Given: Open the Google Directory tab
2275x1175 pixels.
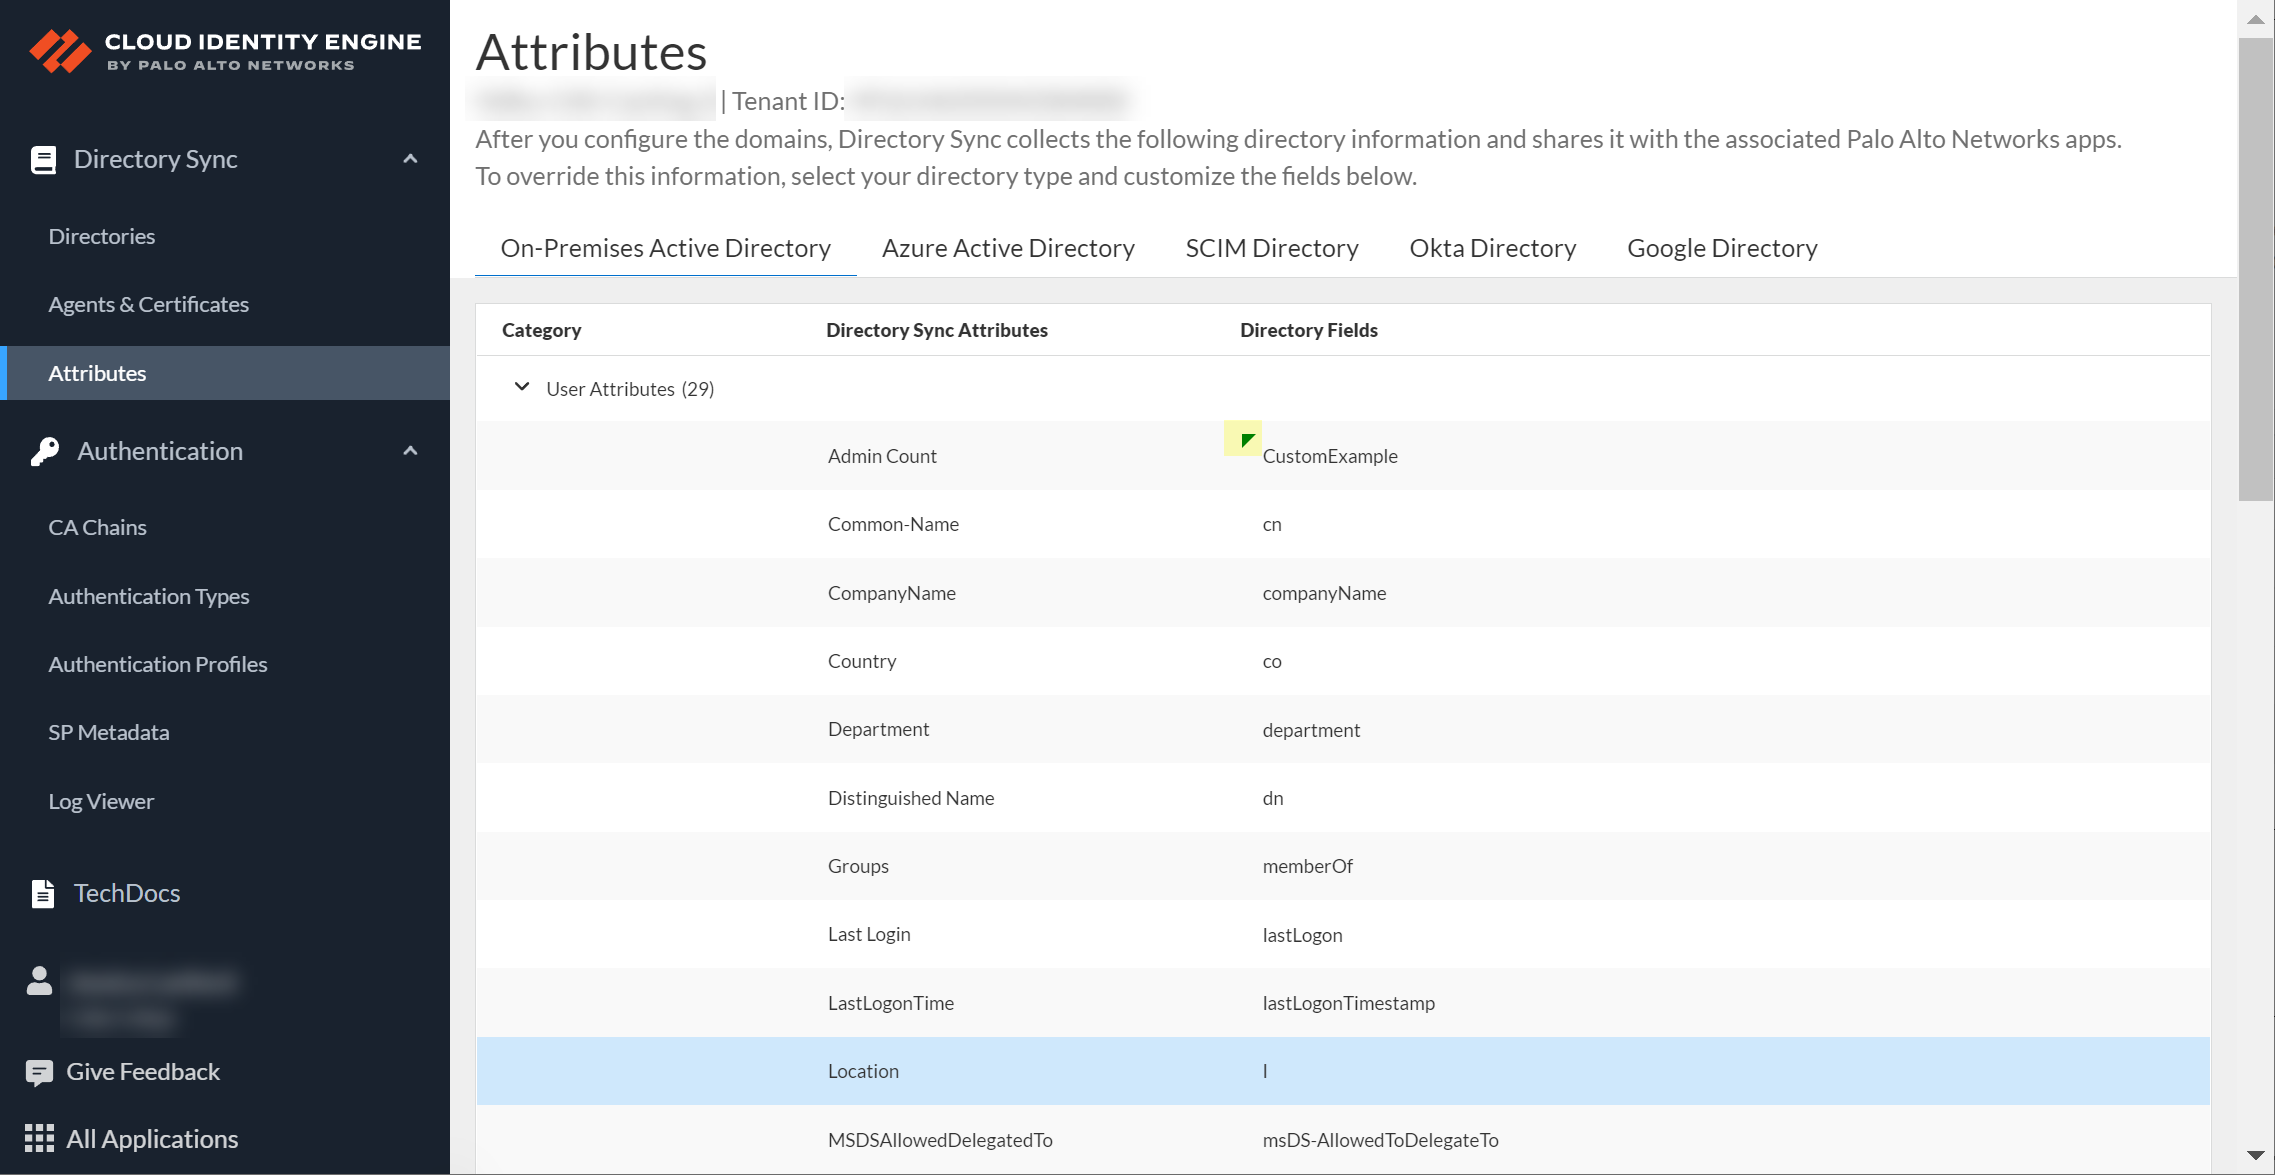Looking at the screenshot, I should point(1721,248).
